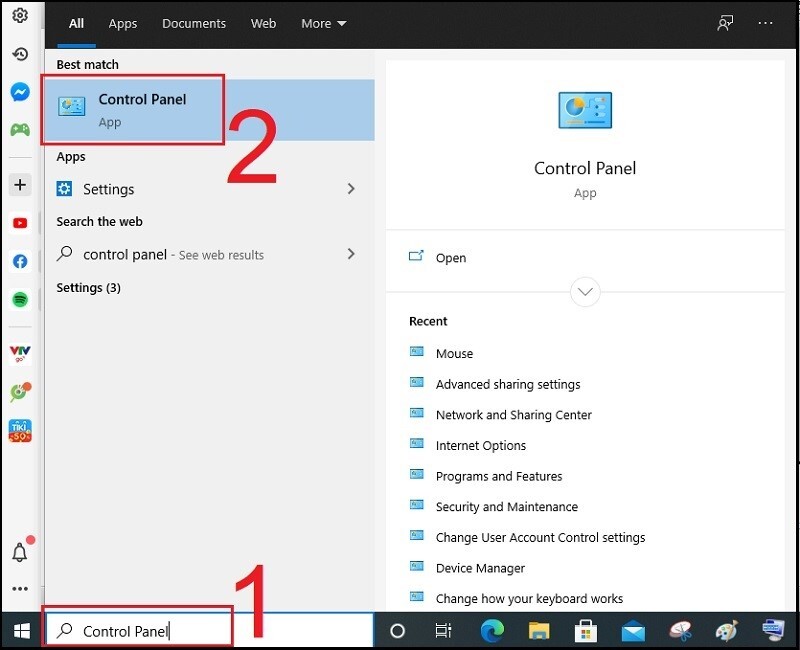Expand more actions with the down chevron
Image resolution: width=800 pixels, height=650 pixels.
(x=585, y=292)
